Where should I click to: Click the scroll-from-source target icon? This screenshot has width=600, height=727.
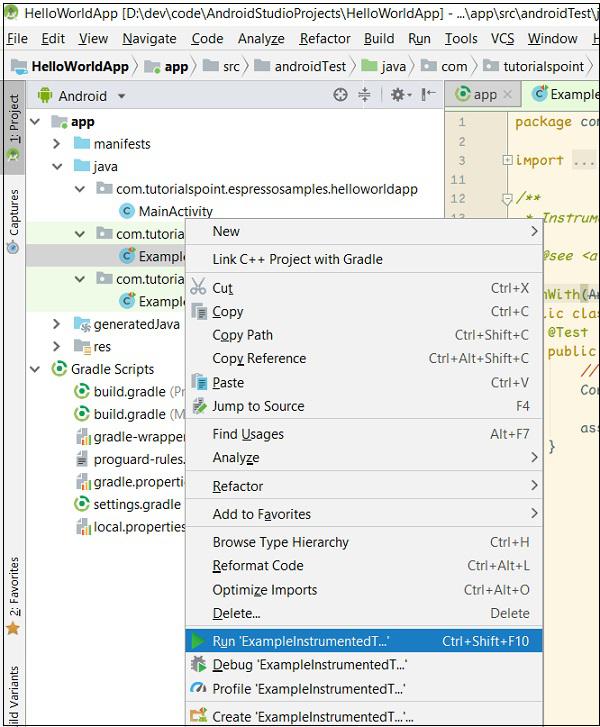click(x=340, y=95)
